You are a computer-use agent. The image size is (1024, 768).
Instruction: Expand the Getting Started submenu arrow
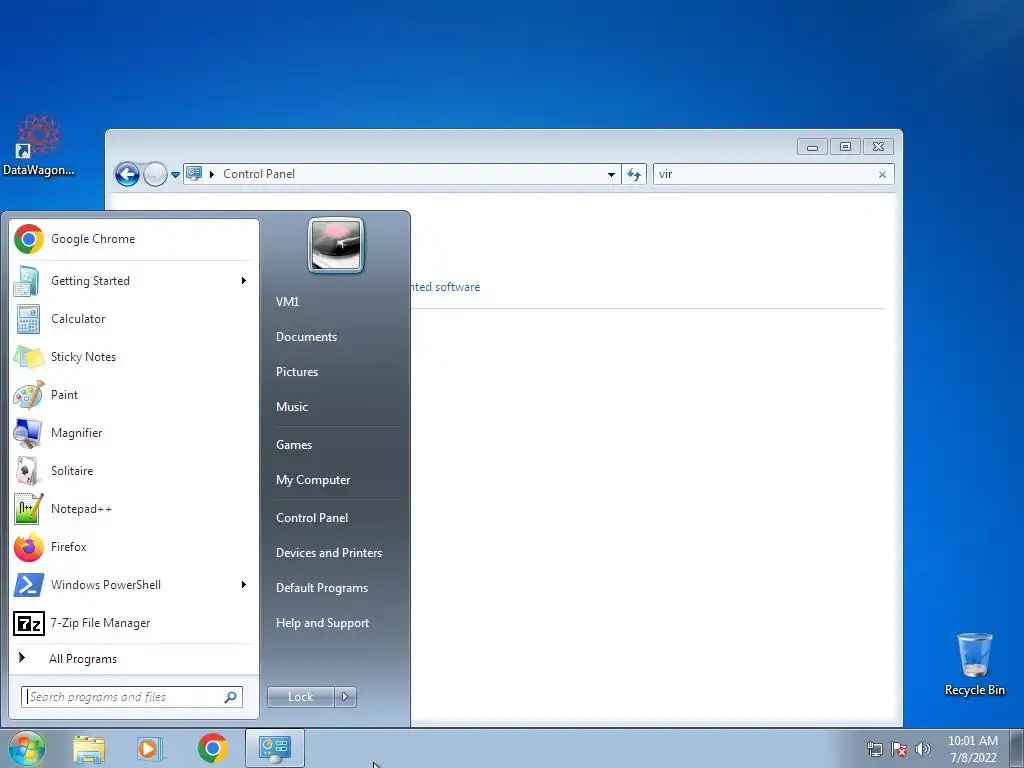[244, 281]
